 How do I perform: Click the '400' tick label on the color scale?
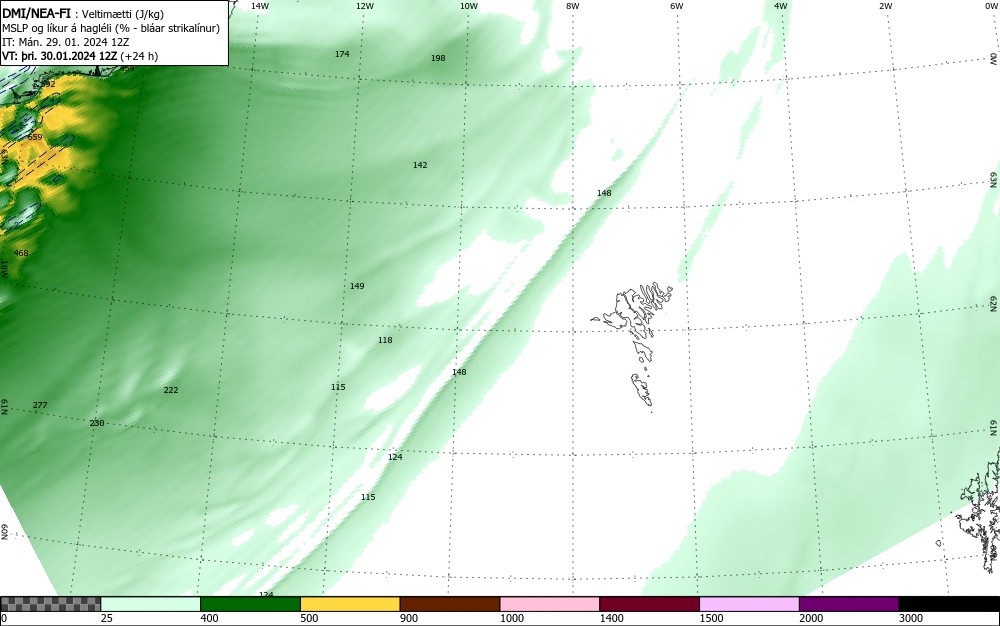[209, 618]
